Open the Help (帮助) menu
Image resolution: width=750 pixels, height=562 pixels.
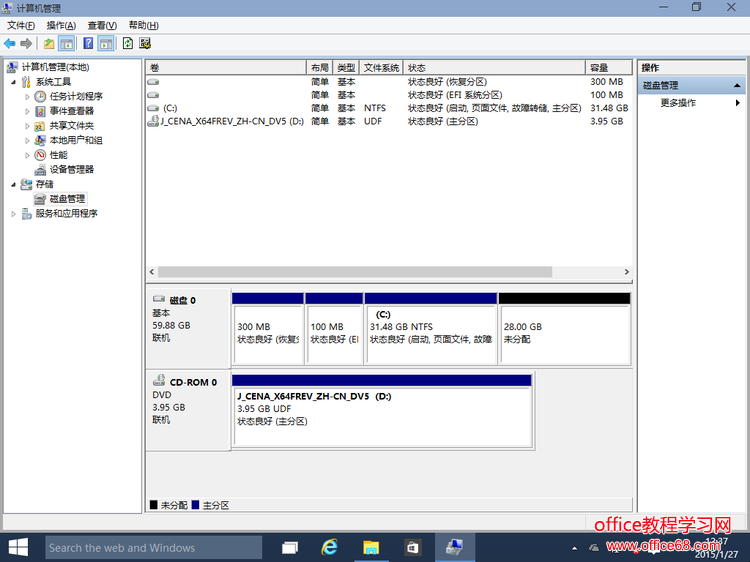[143, 25]
